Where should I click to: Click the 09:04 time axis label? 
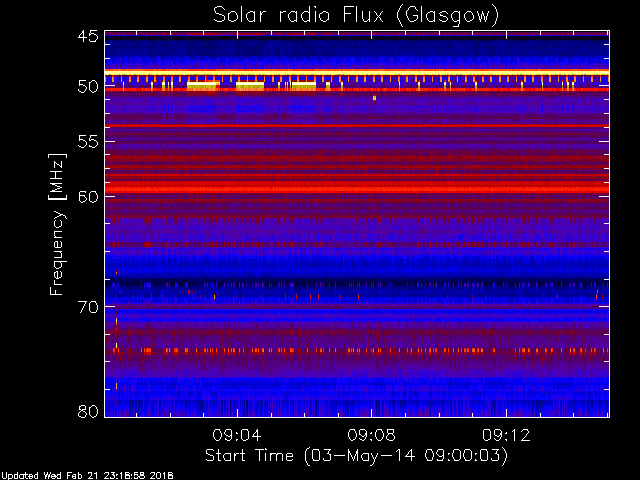click(237, 435)
